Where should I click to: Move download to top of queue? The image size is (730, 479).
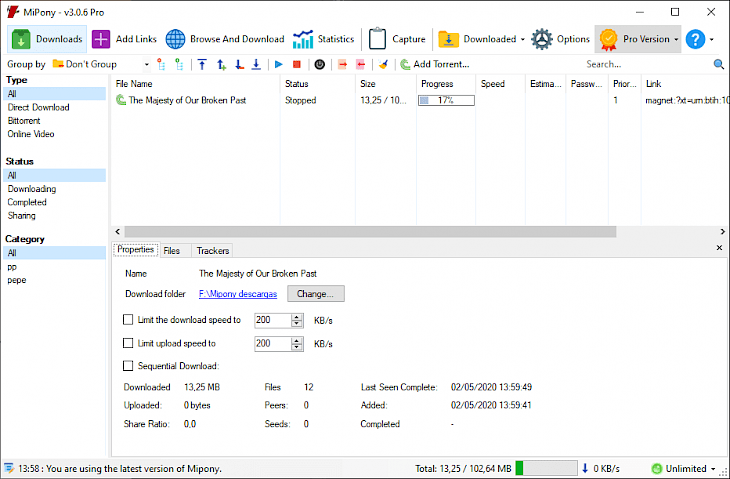coord(202,64)
